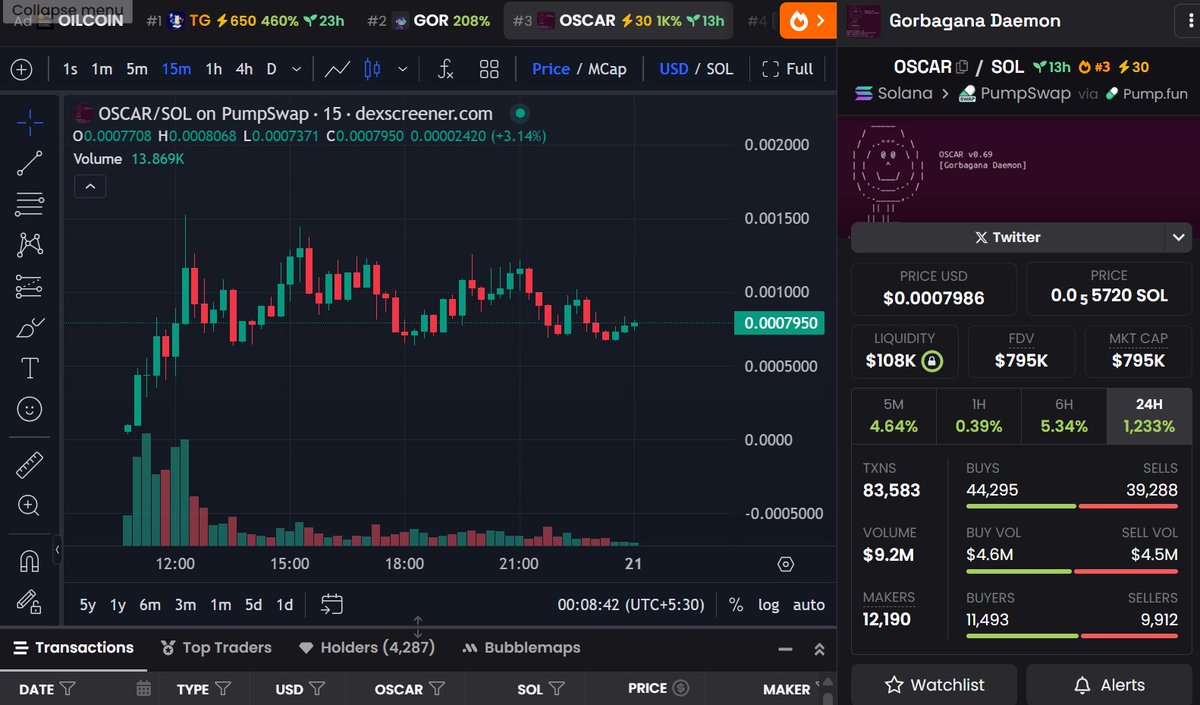Select the 6H stats period
The height and width of the screenshot is (705, 1200).
[x=1064, y=416]
